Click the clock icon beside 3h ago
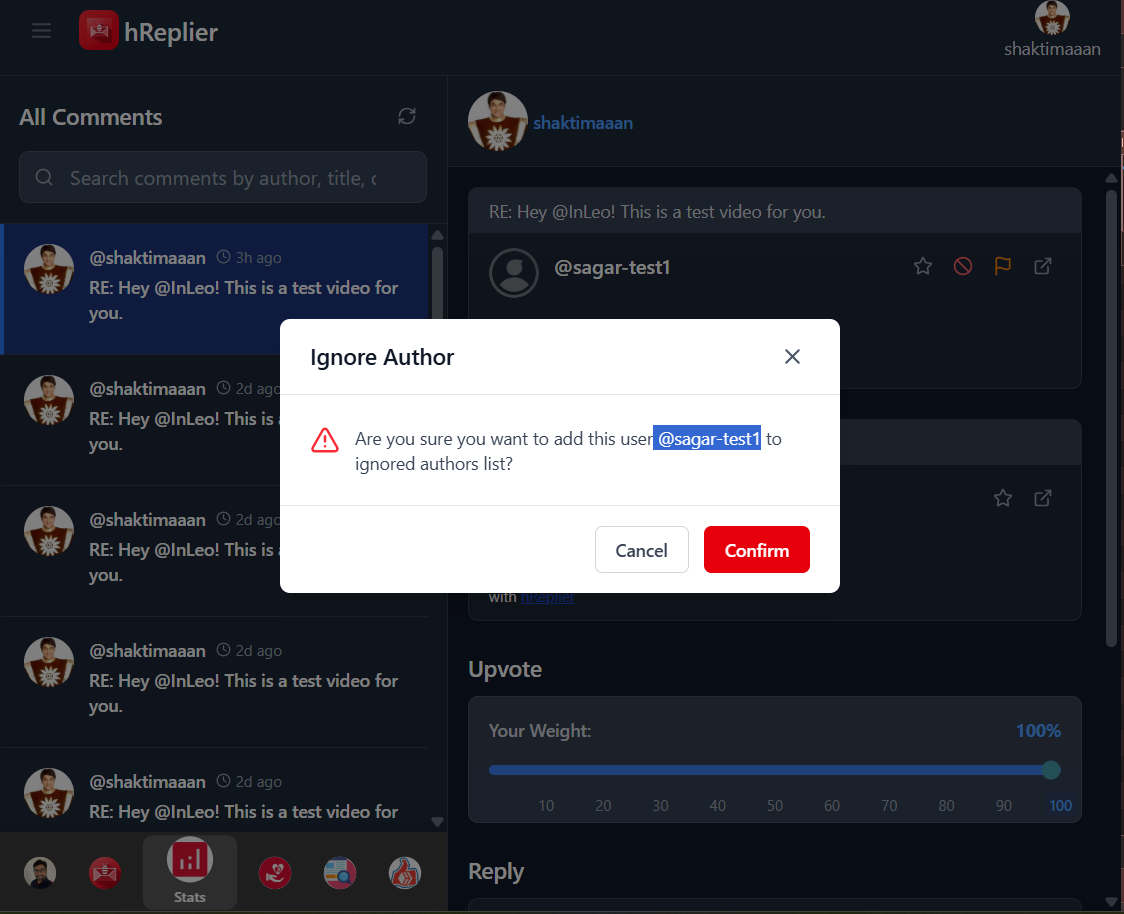 coord(224,257)
